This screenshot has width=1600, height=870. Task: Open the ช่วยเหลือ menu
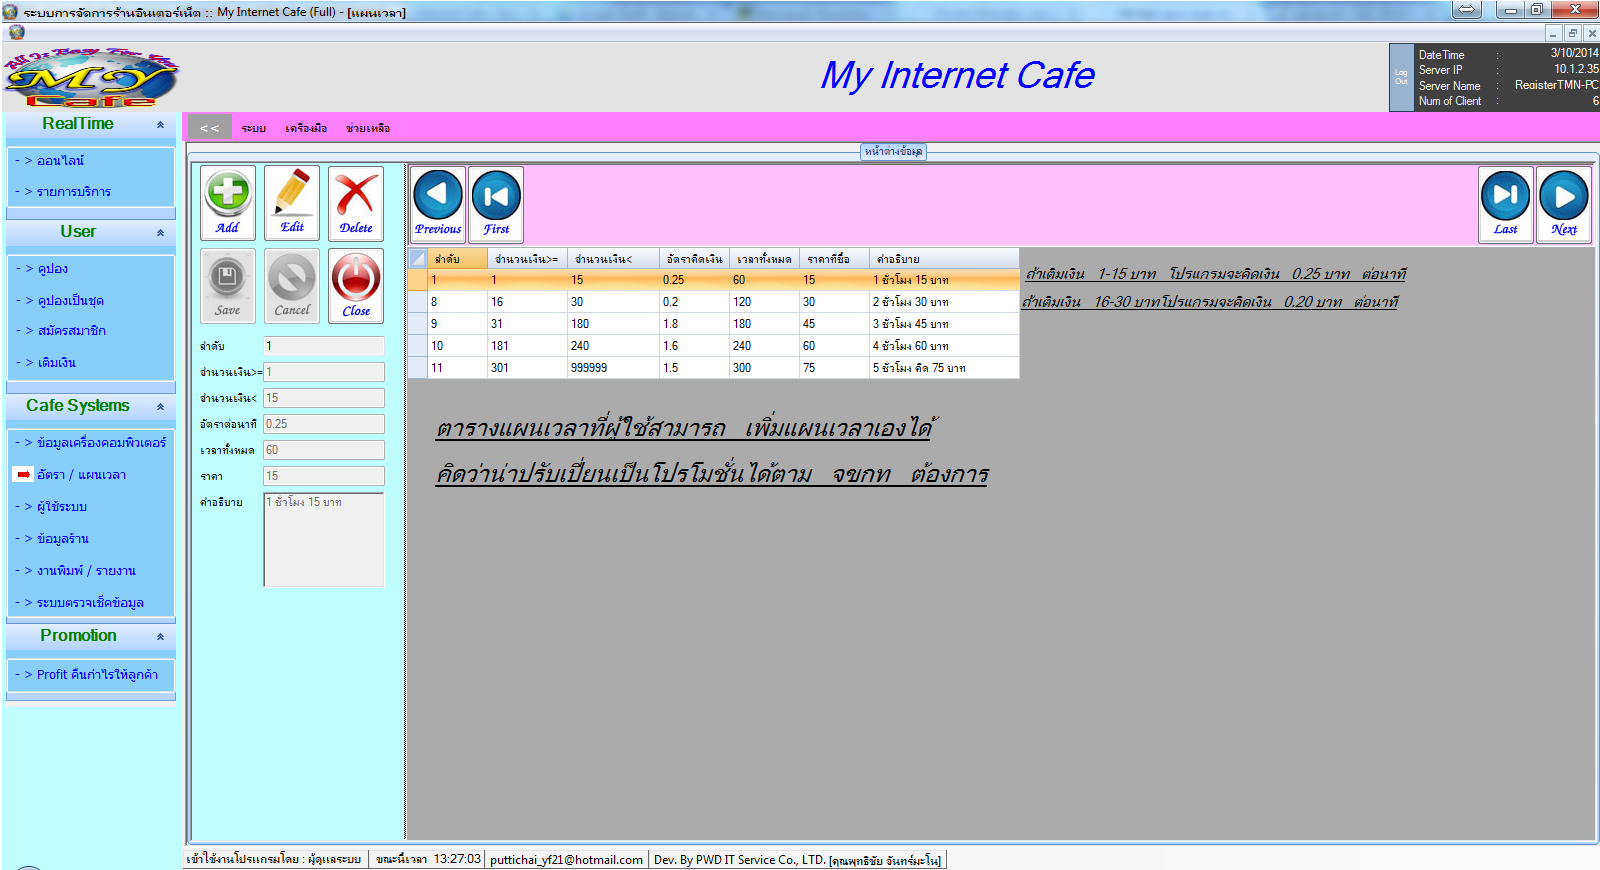(x=368, y=128)
